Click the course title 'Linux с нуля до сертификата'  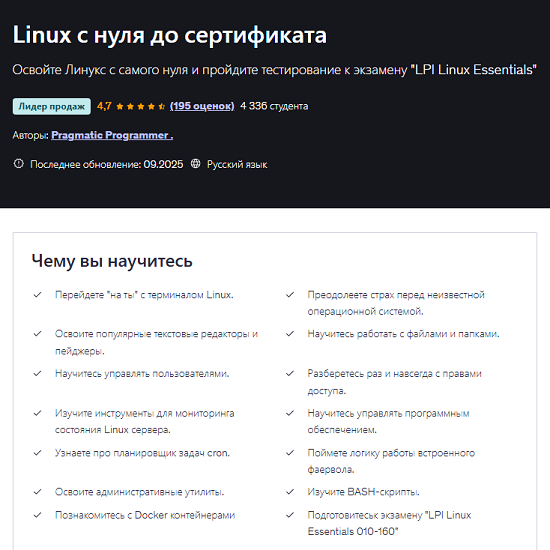170,35
